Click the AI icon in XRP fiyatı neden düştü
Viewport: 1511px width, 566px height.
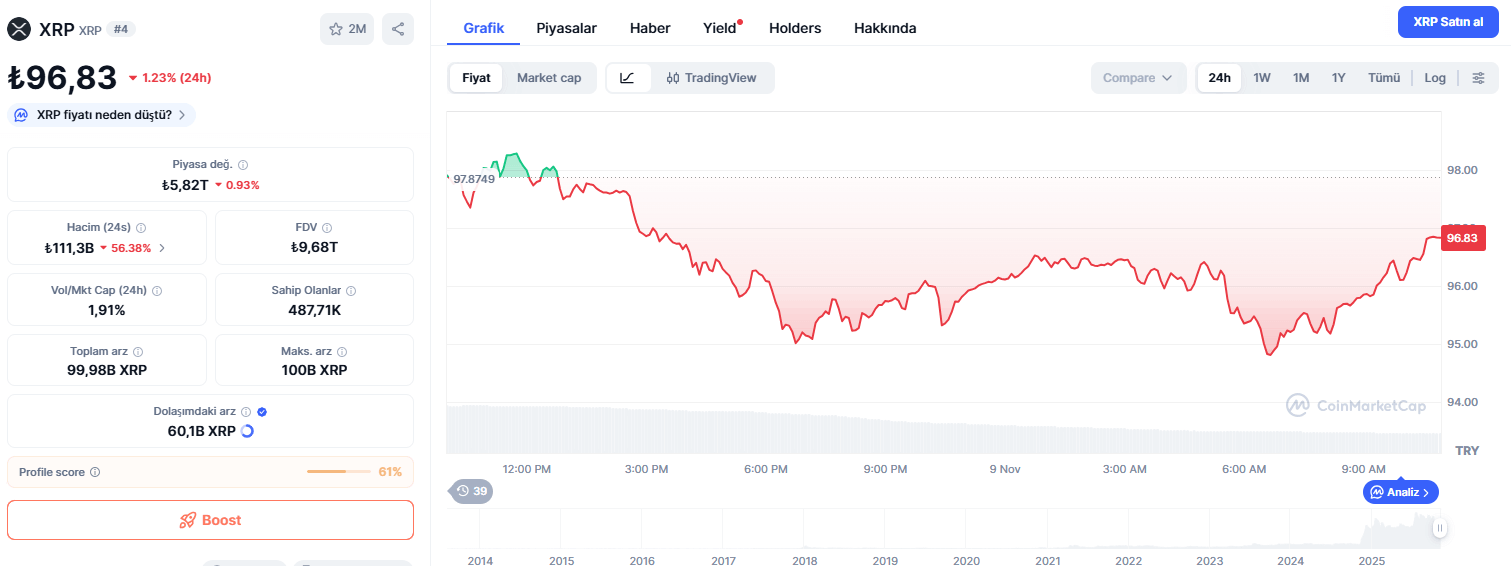21,115
